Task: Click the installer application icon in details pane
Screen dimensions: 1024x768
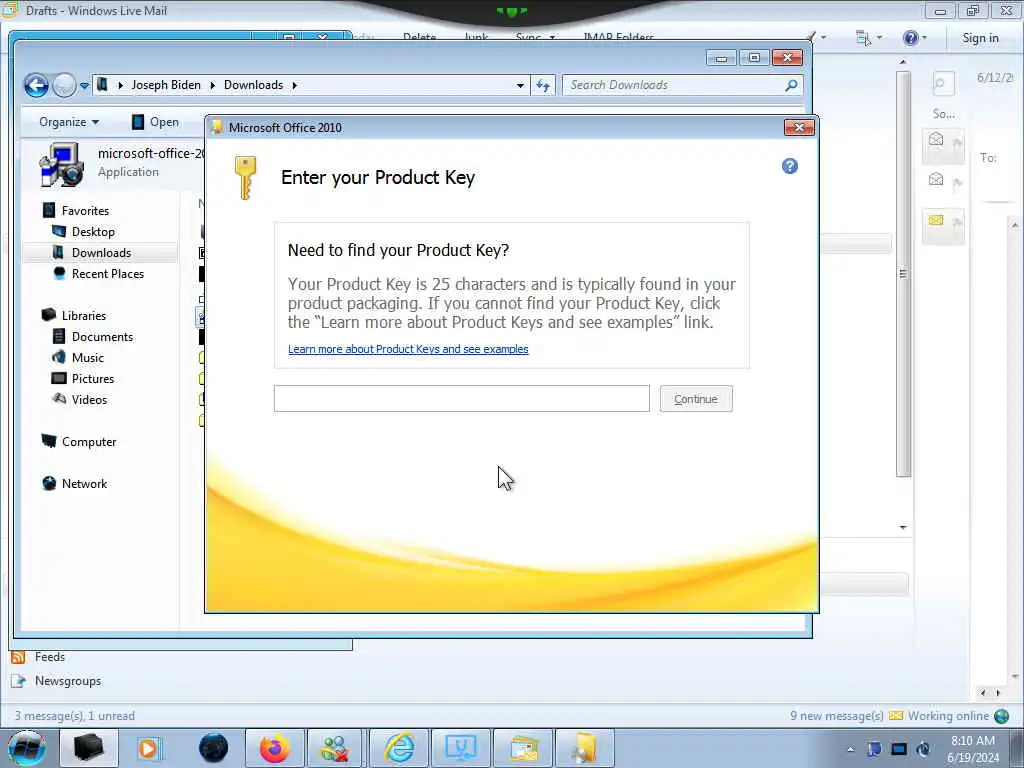Action: 61,165
